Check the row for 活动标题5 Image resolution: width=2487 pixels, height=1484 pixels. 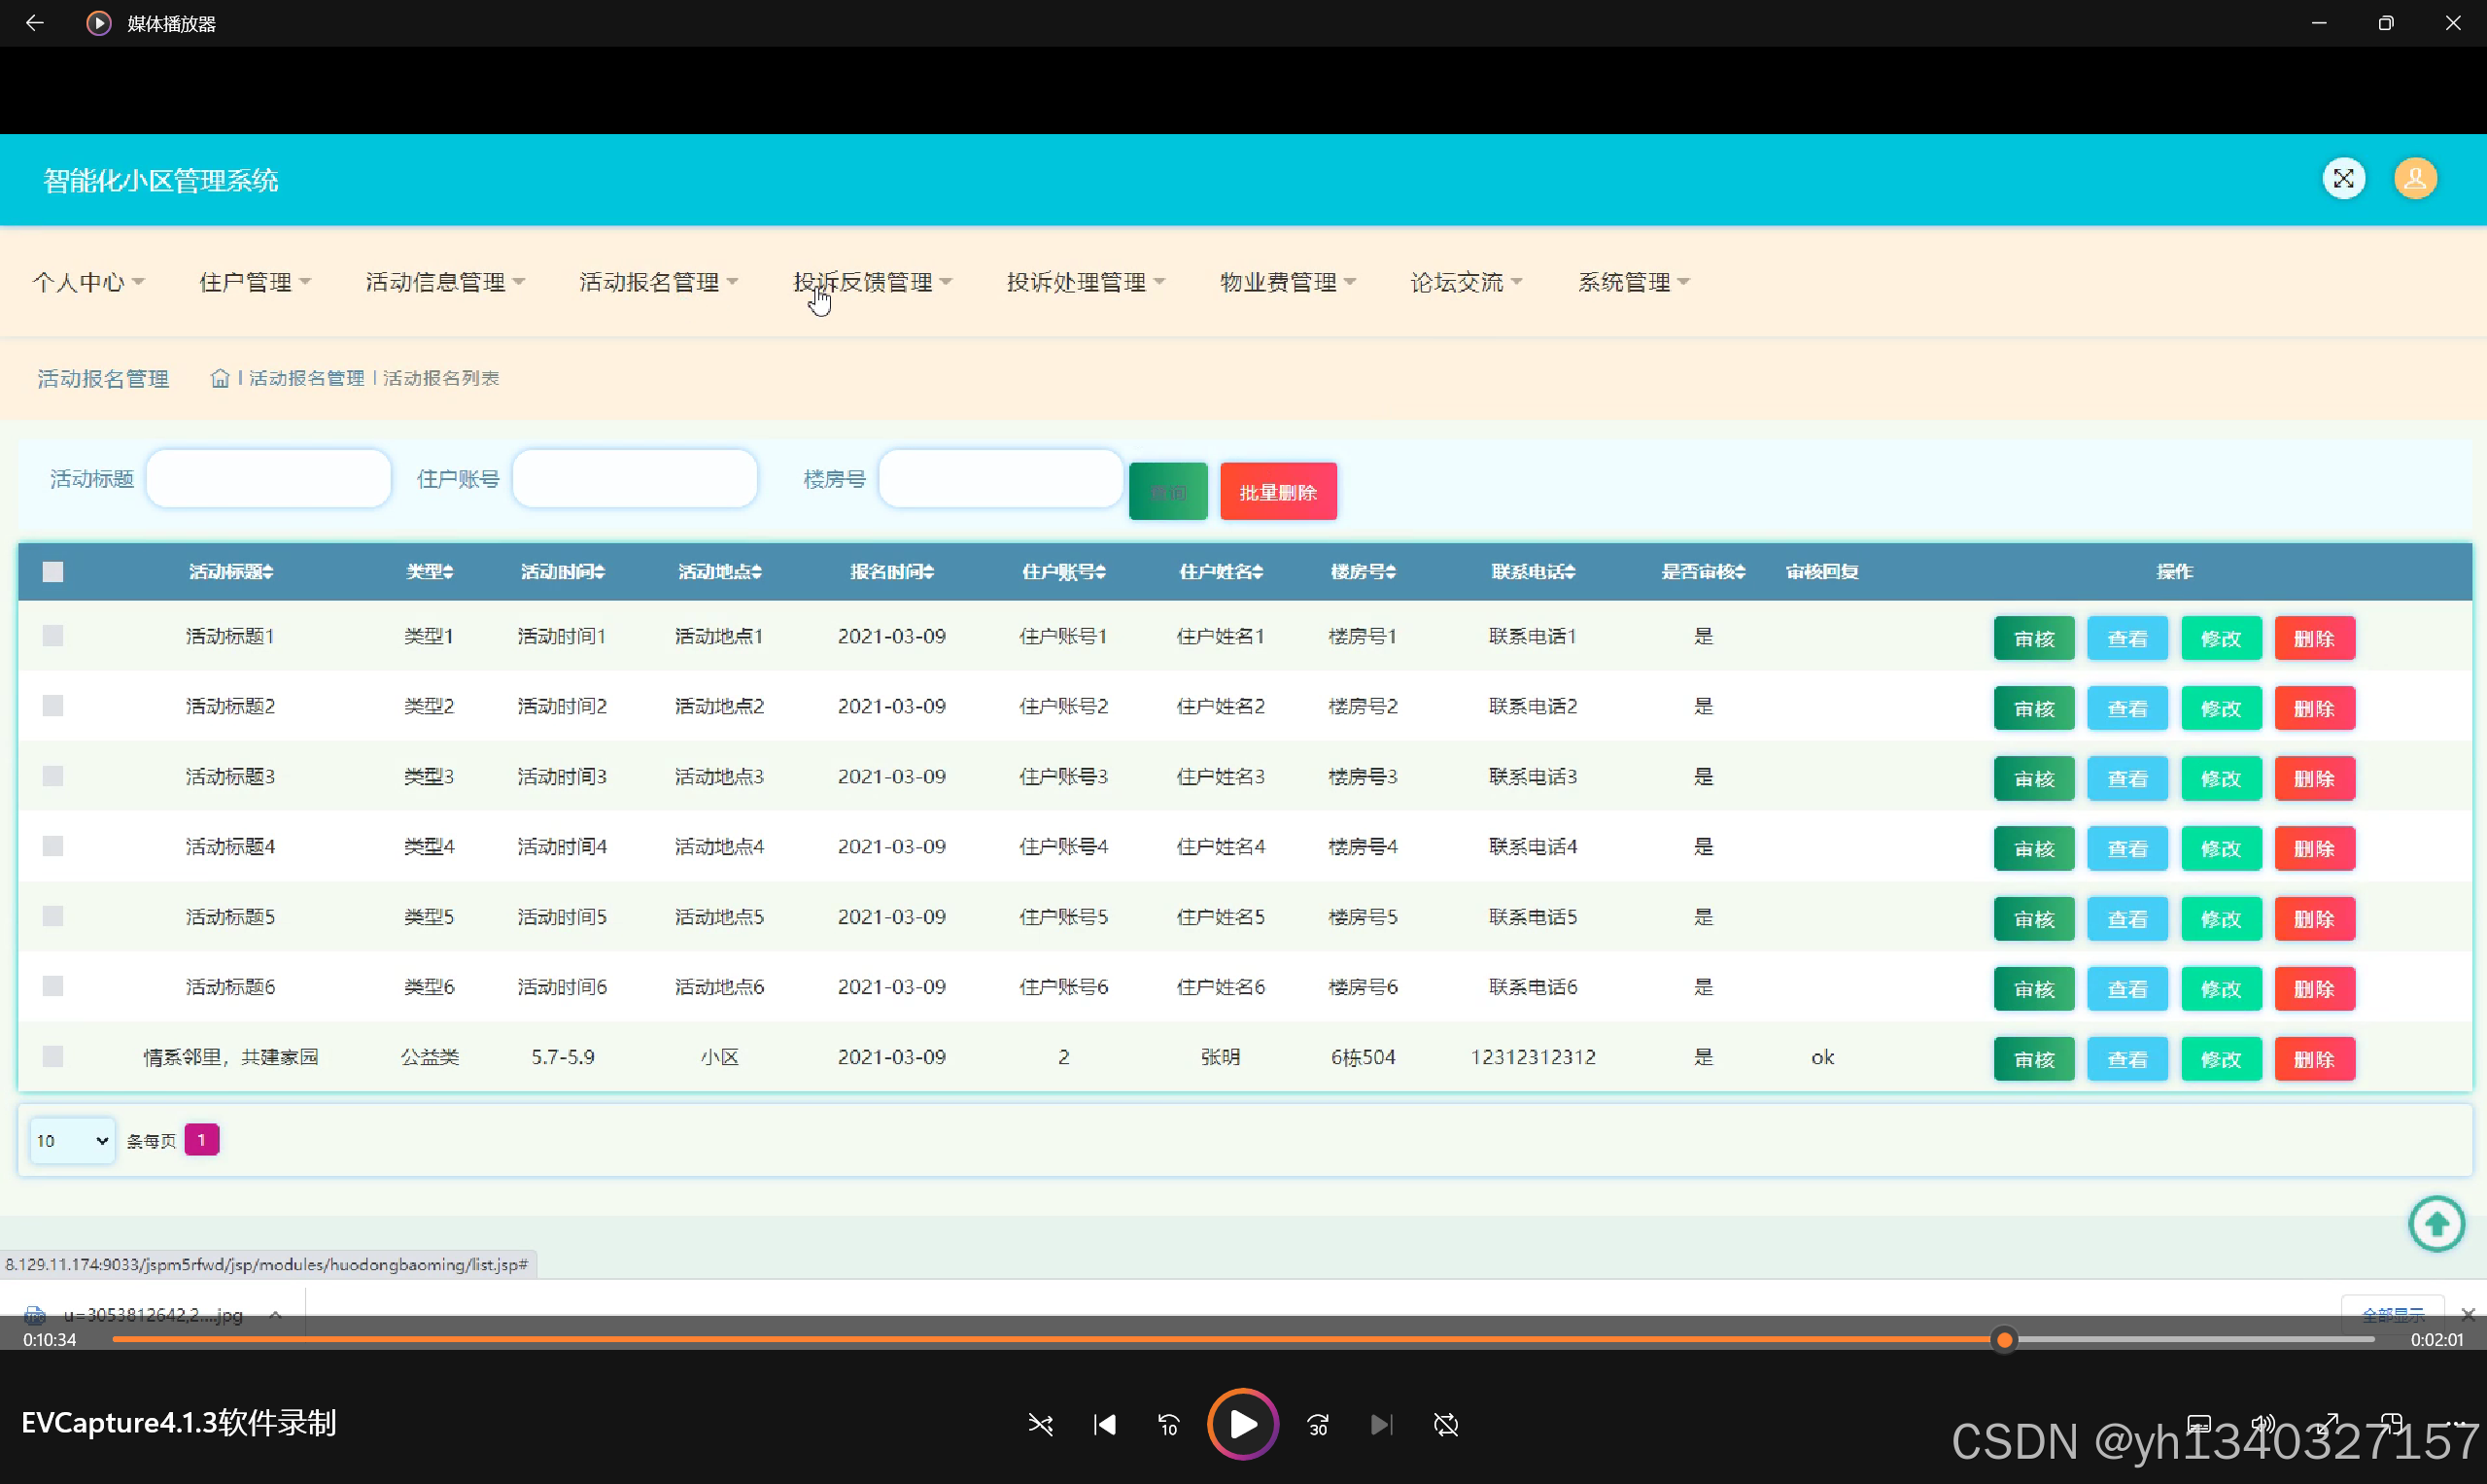(53, 916)
